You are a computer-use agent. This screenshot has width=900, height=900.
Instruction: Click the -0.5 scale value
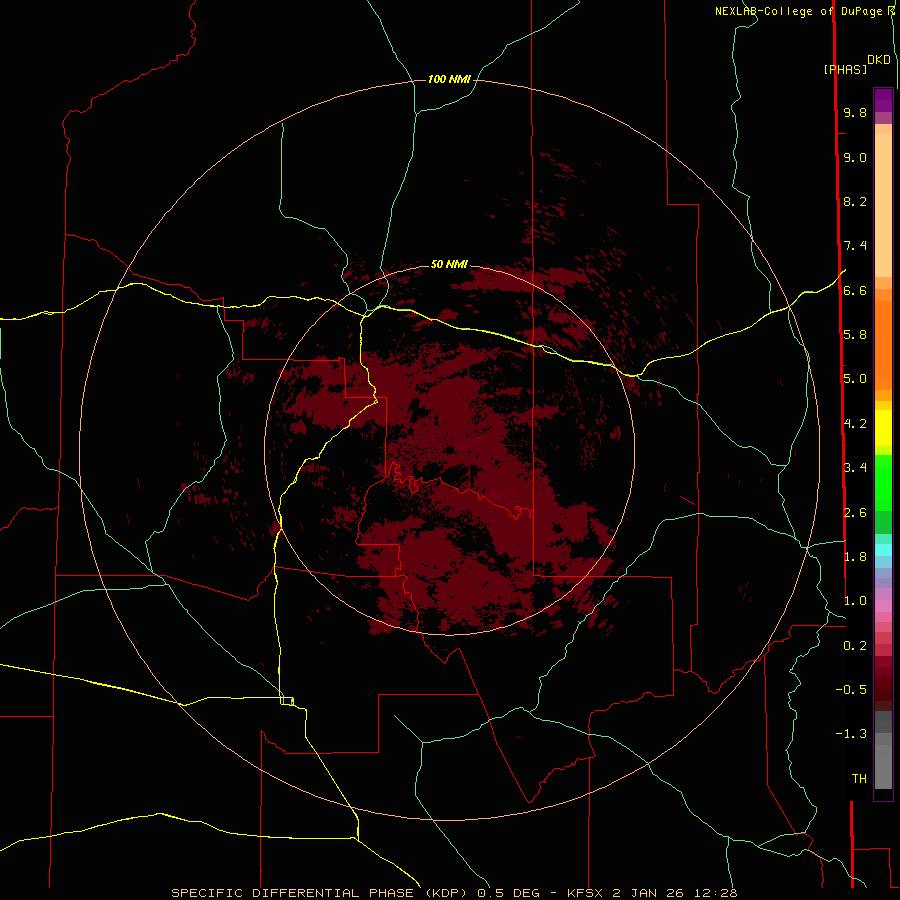point(851,690)
